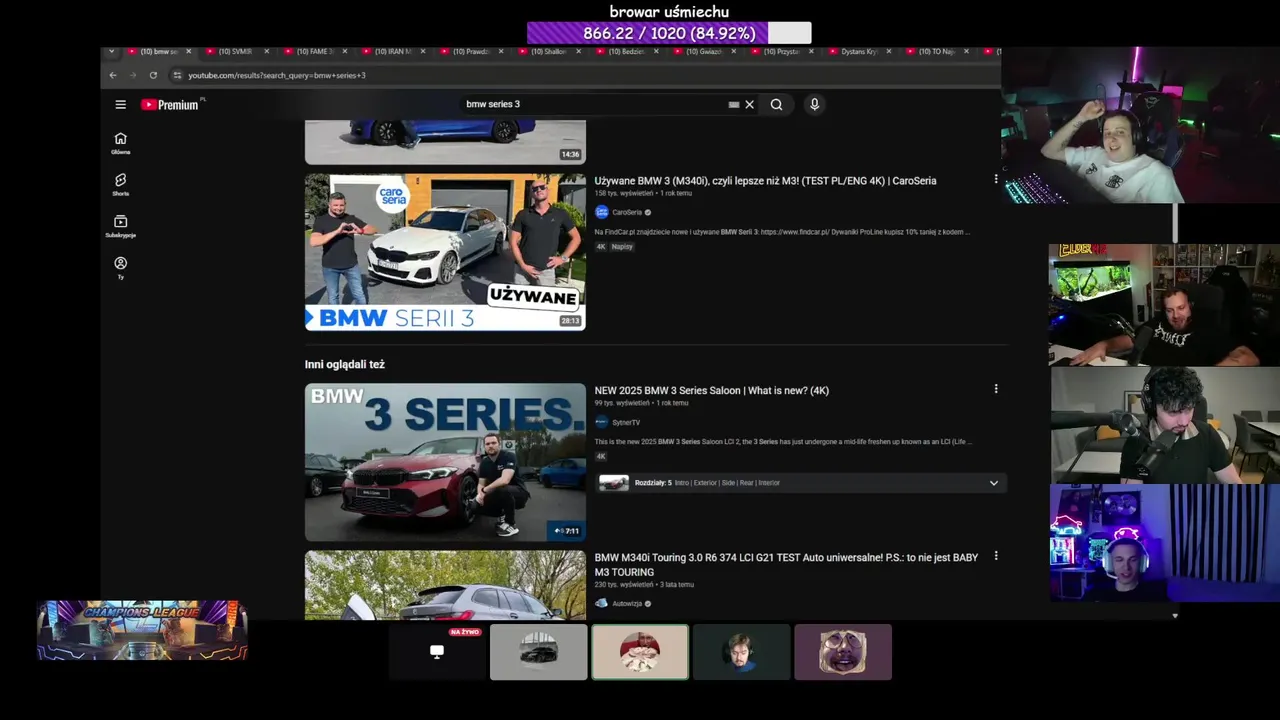1280x720 pixels.
Task: View site information icon in address bar
Action: tap(177, 75)
